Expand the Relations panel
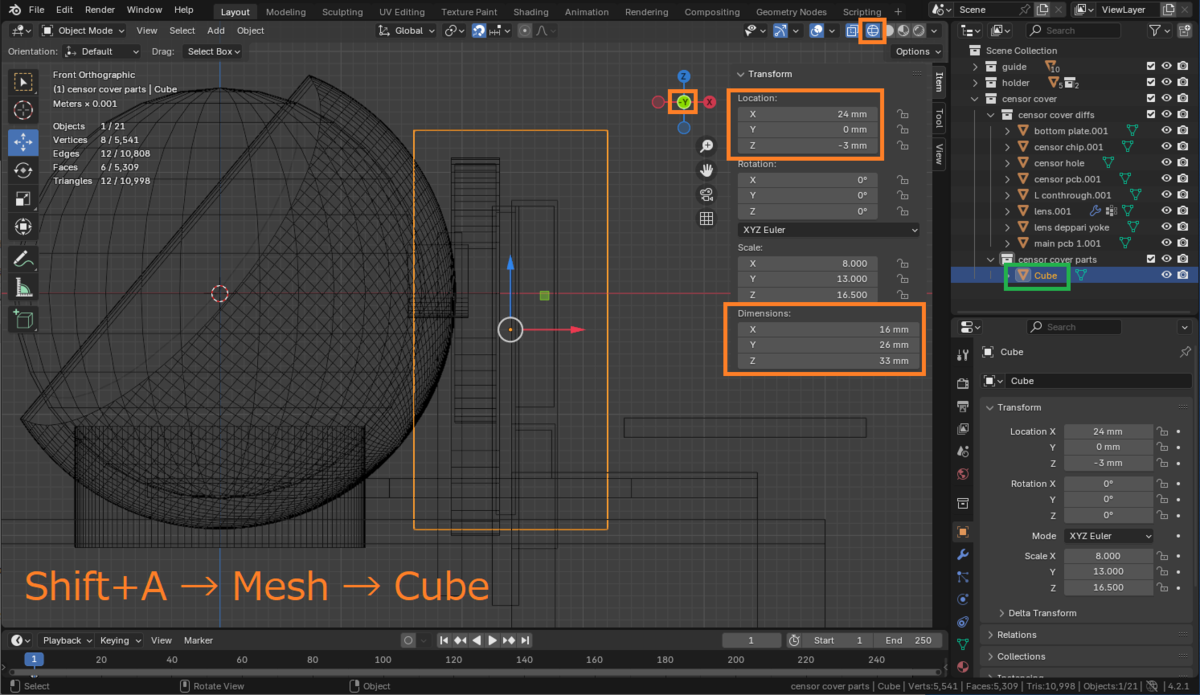The width and height of the screenshot is (1200, 695). 1015,635
